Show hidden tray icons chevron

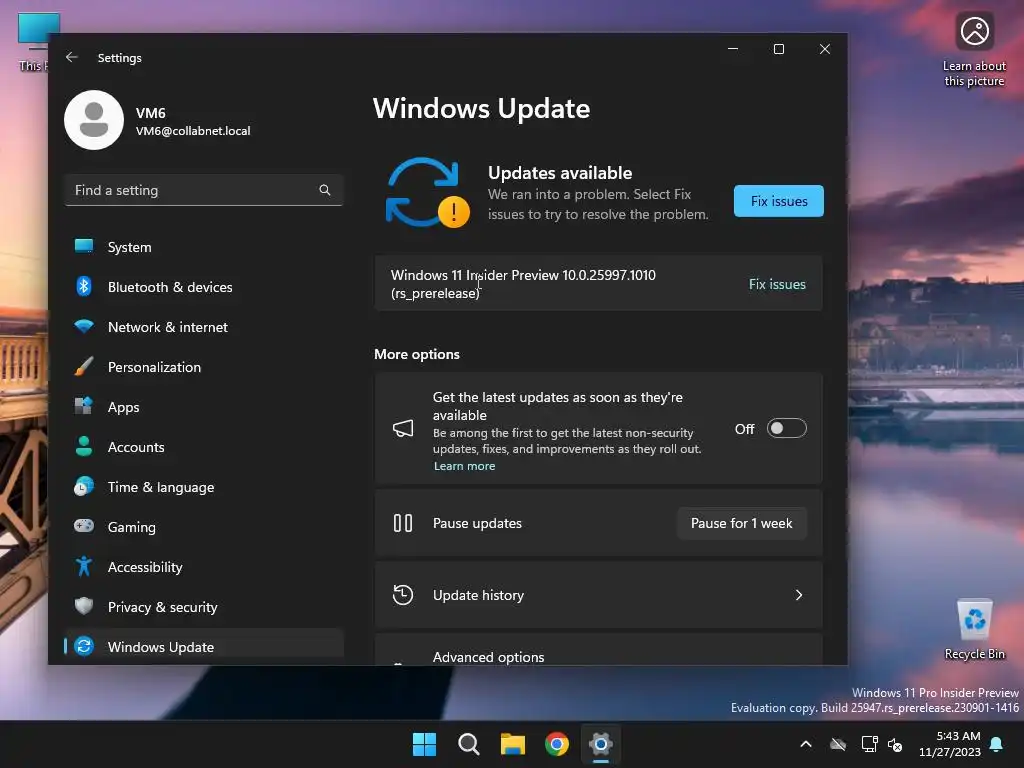click(806, 744)
